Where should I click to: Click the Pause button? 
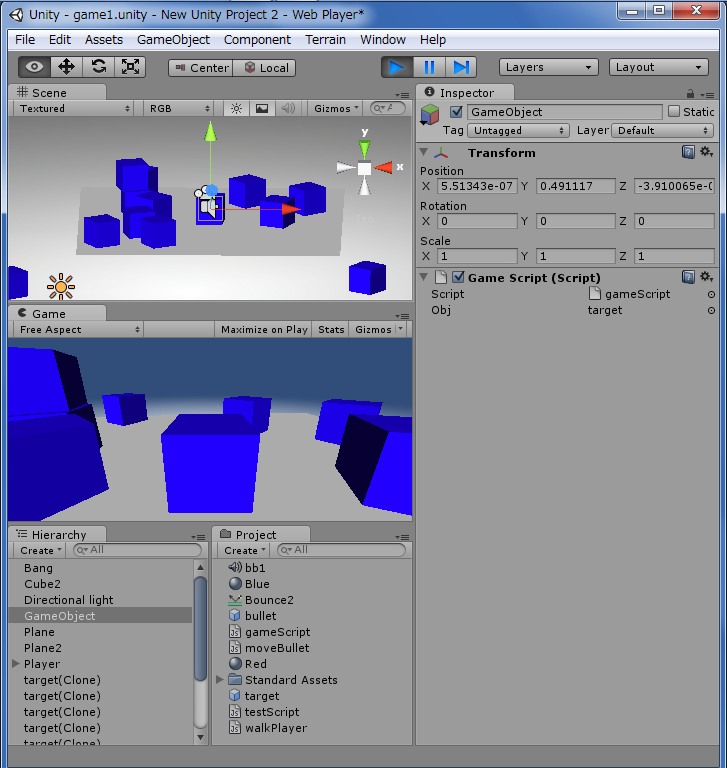(429, 67)
